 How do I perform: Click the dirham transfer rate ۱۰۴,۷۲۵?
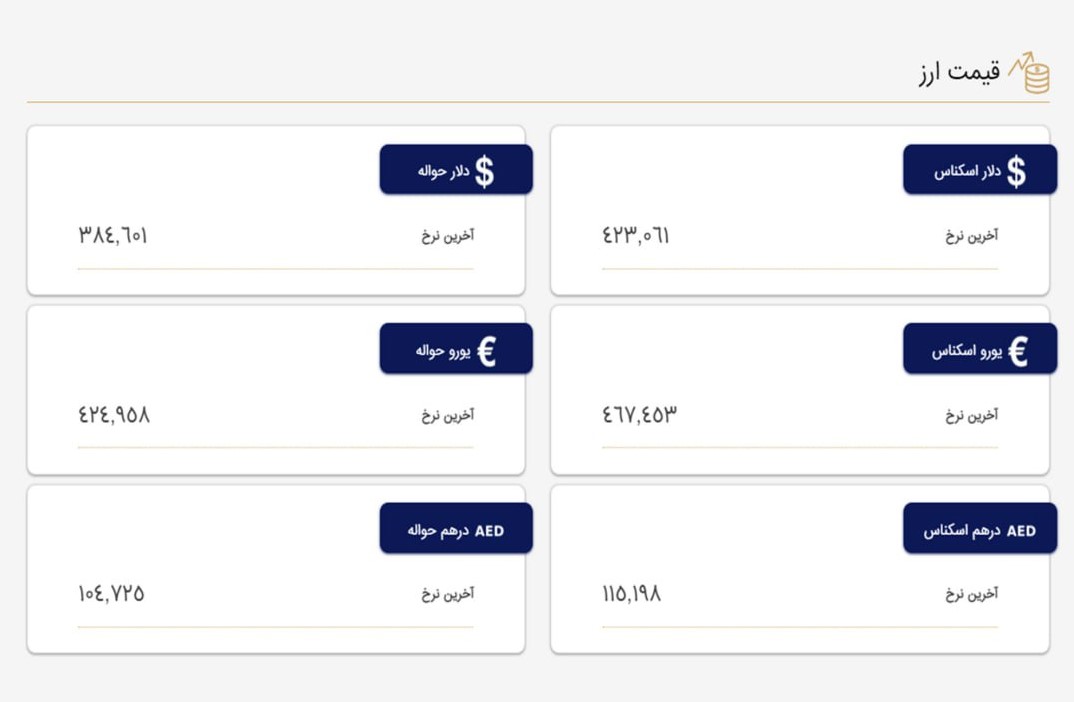pyautogui.click(x=111, y=593)
